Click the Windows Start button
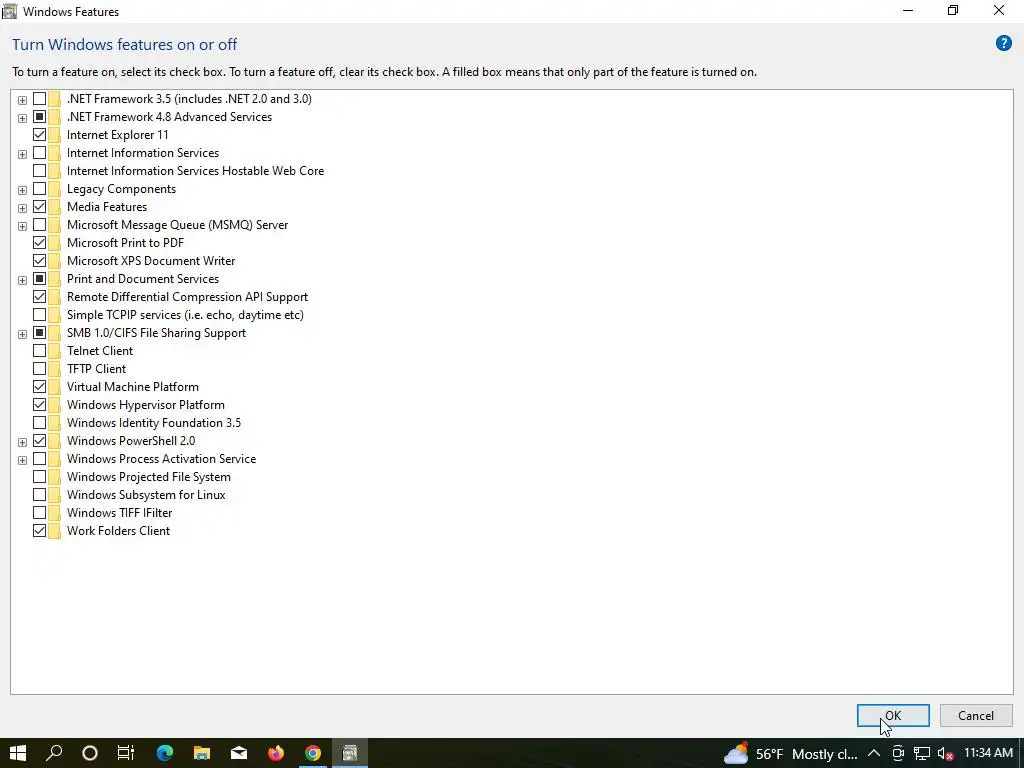This screenshot has height=768, width=1024. coord(18,753)
